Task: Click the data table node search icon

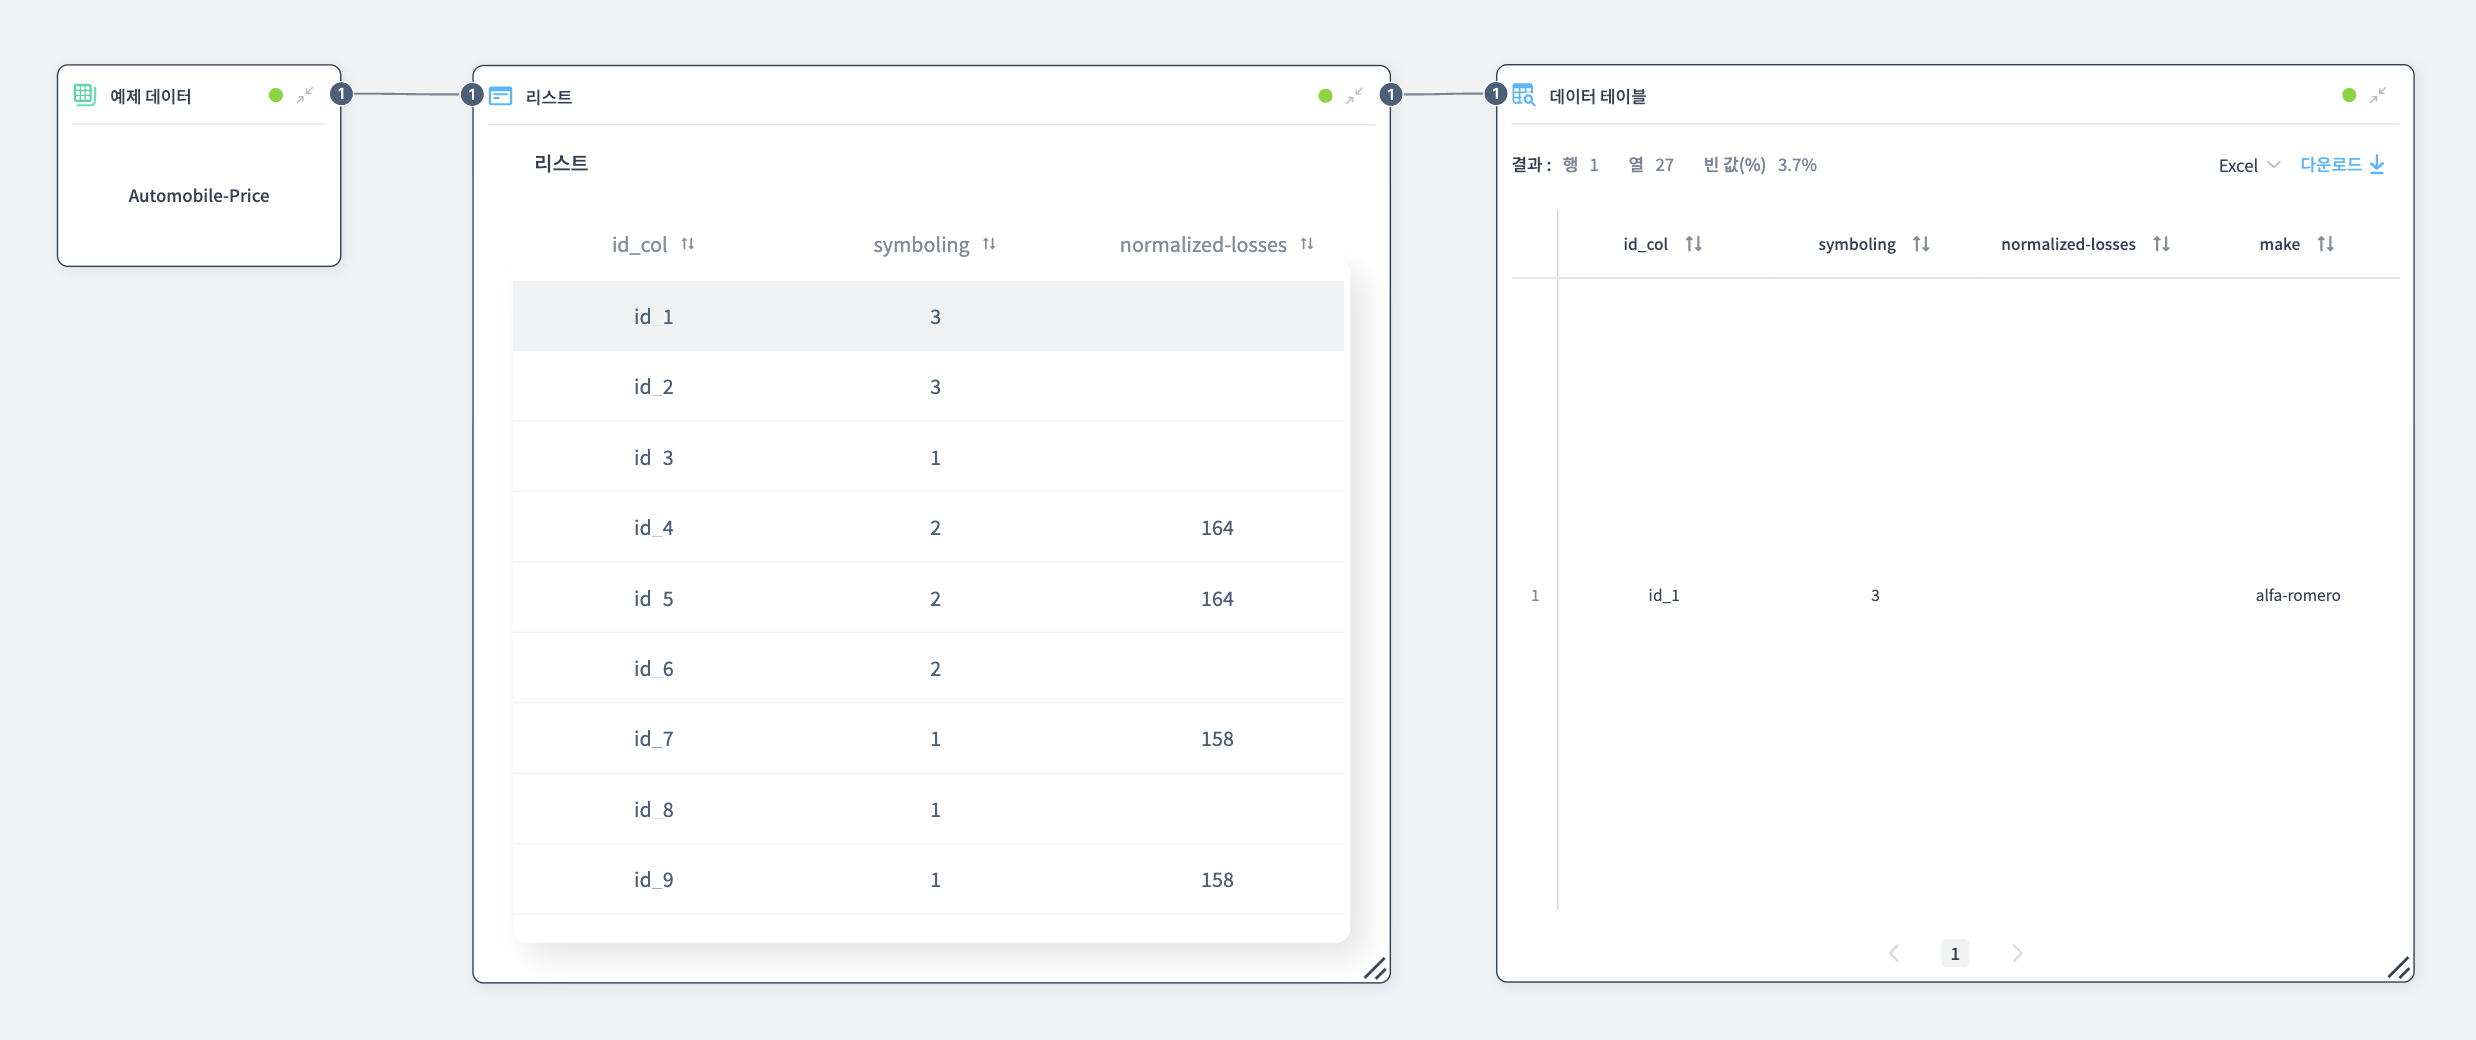Action: pos(1523,95)
